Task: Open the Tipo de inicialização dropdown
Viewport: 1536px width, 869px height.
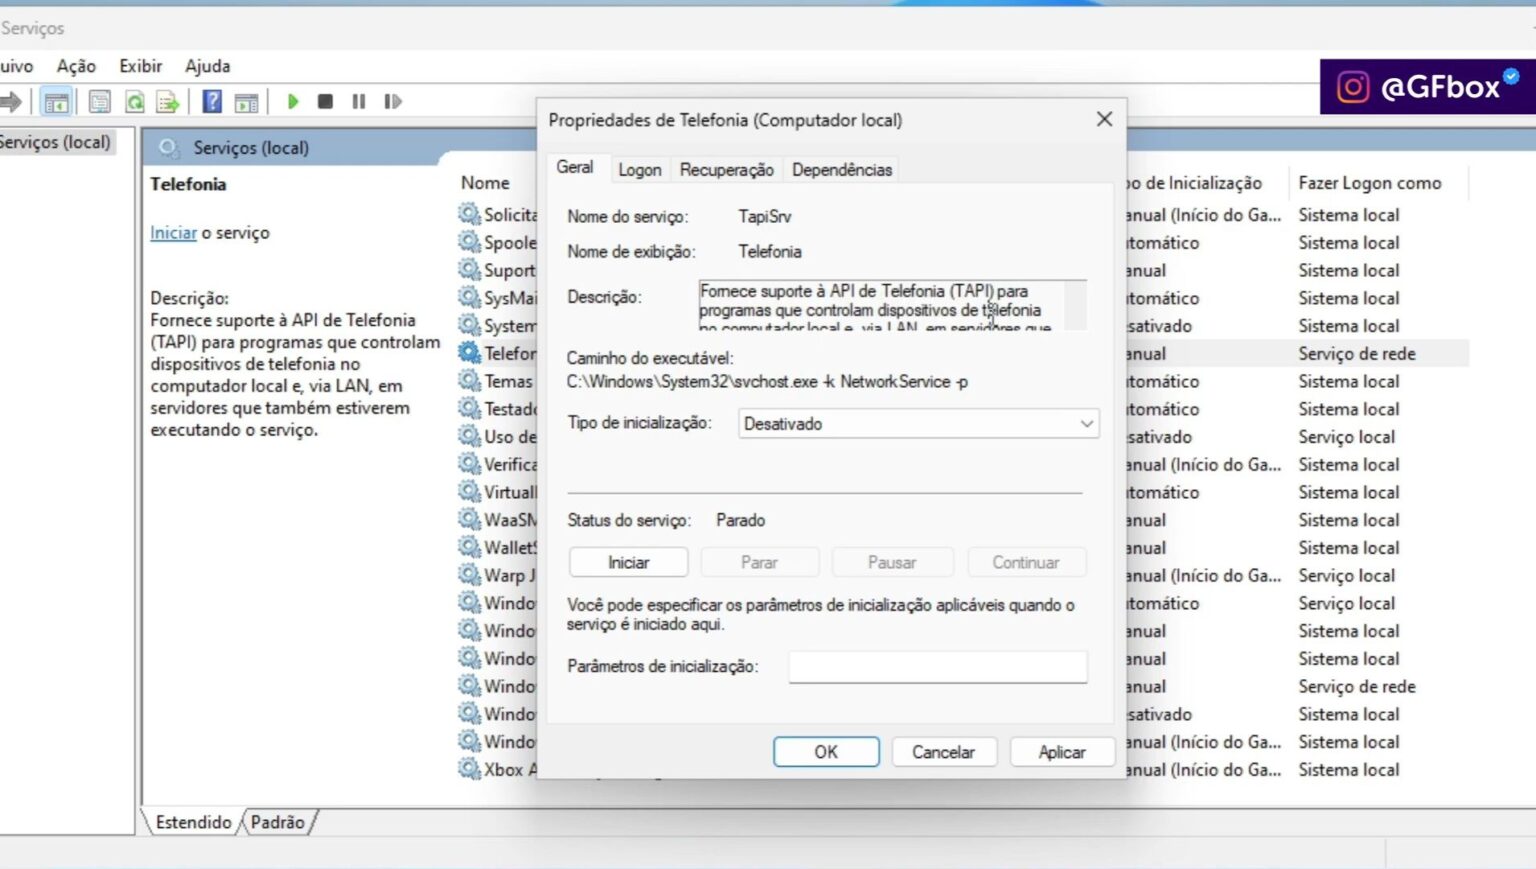Action: coord(919,424)
